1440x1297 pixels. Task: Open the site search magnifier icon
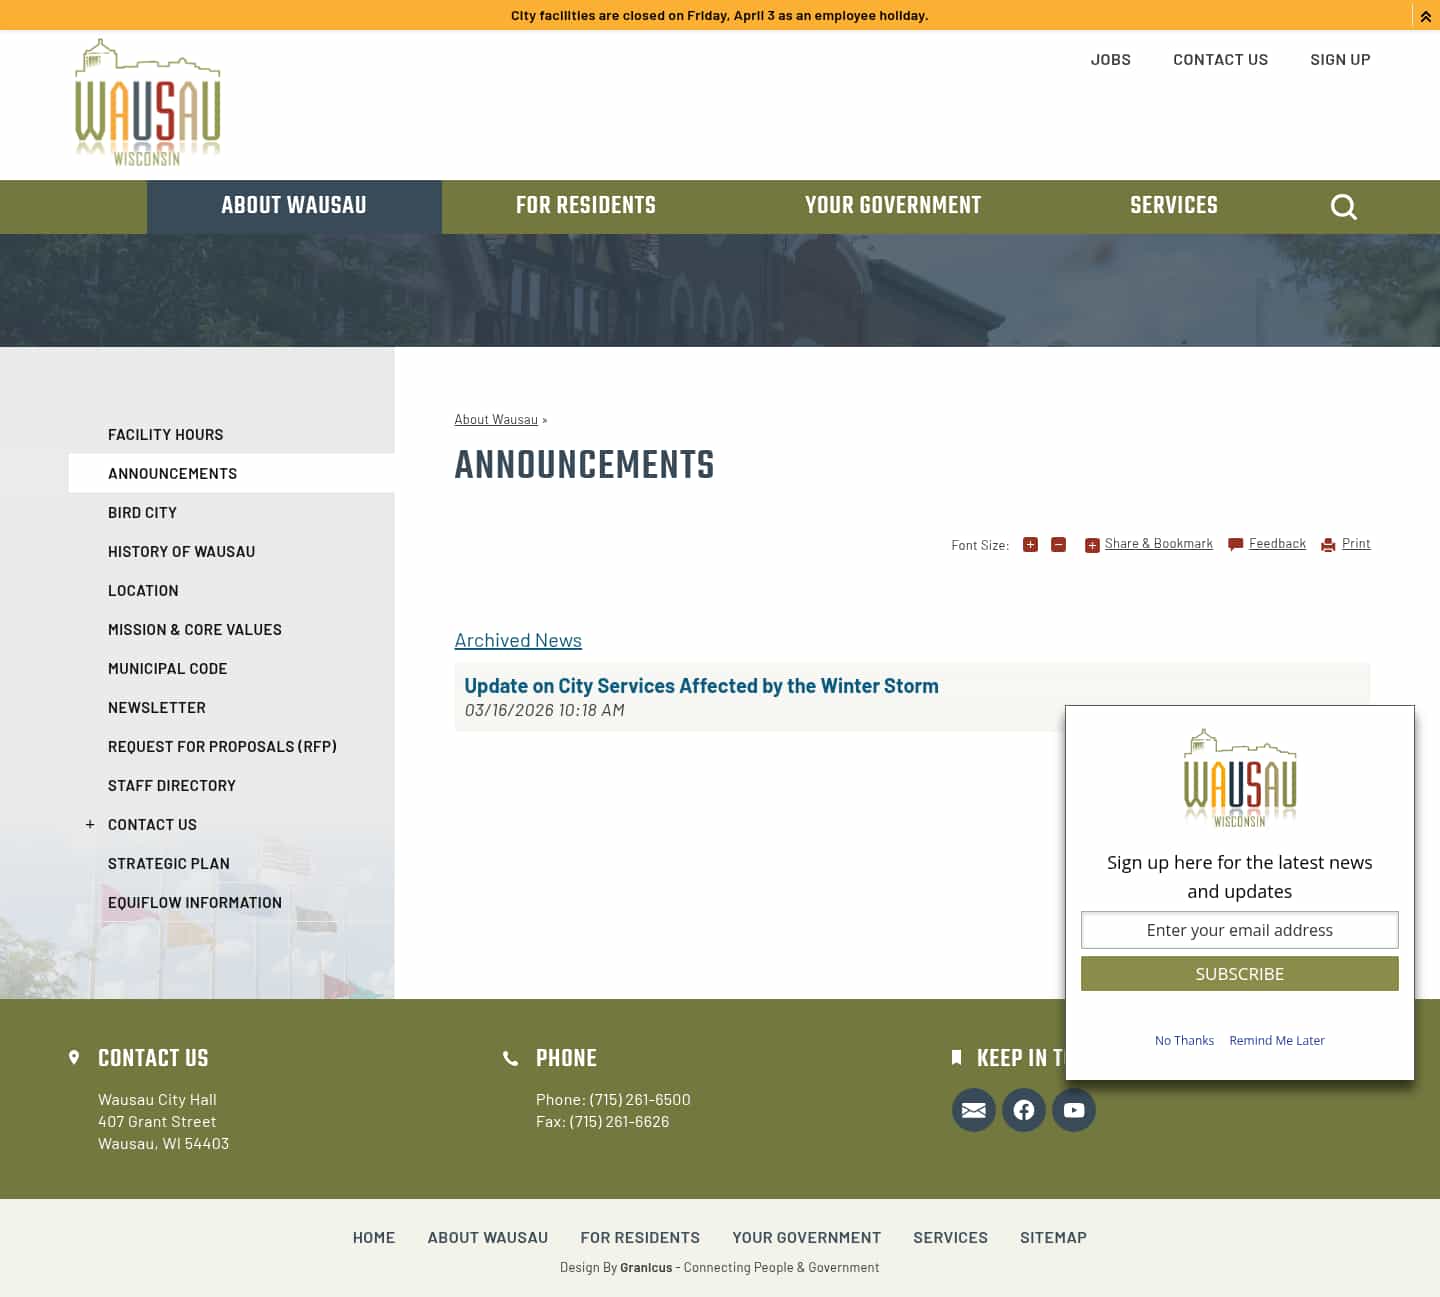tap(1343, 207)
